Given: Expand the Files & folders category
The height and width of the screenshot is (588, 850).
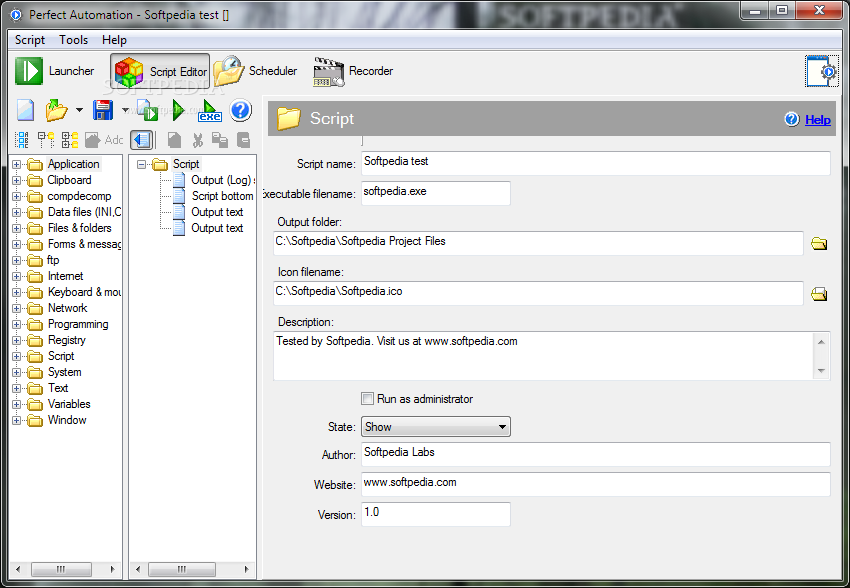Looking at the screenshot, I should (x=17, y=228).
